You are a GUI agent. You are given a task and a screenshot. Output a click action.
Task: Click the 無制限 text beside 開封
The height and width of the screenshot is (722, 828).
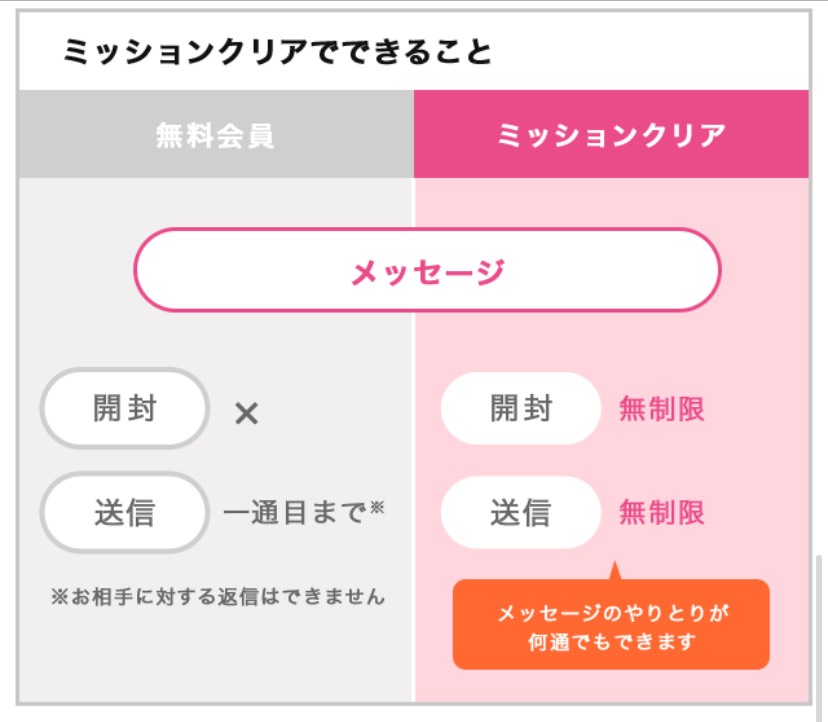pyautogui.click(x=662, y=409)
